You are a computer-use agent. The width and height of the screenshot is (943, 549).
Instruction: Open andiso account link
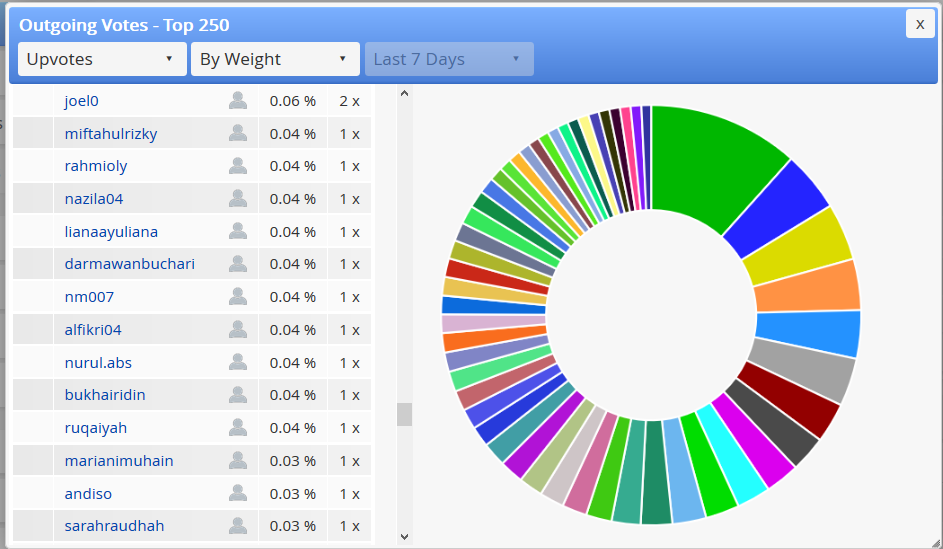pos(88,494)
